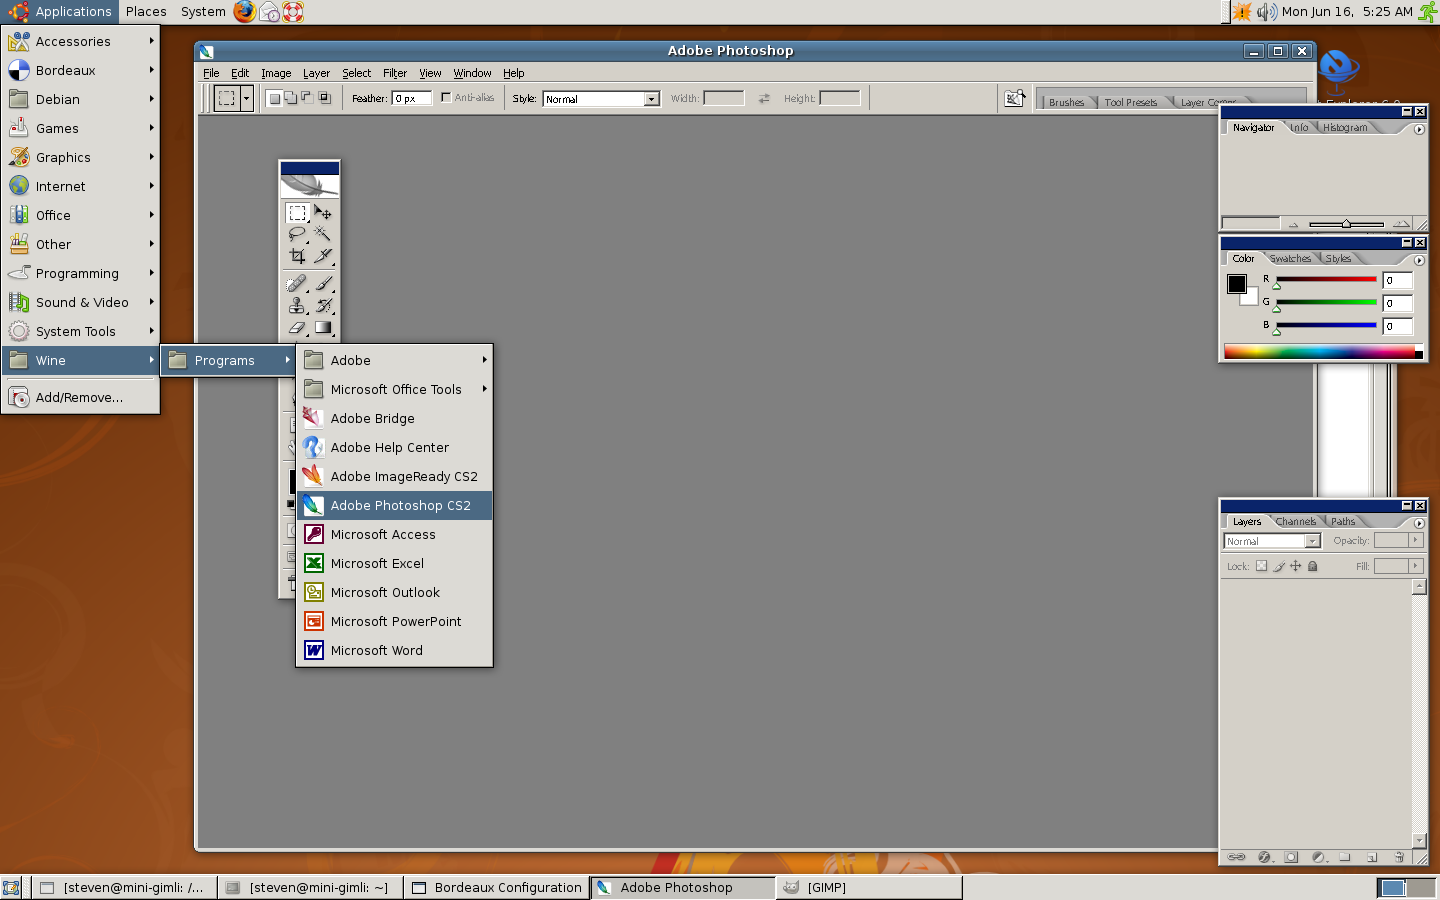This screenshot has height=900, width=1440.
Task: Click Add/Remove in Applications menu
Action: tap(80, 397)
